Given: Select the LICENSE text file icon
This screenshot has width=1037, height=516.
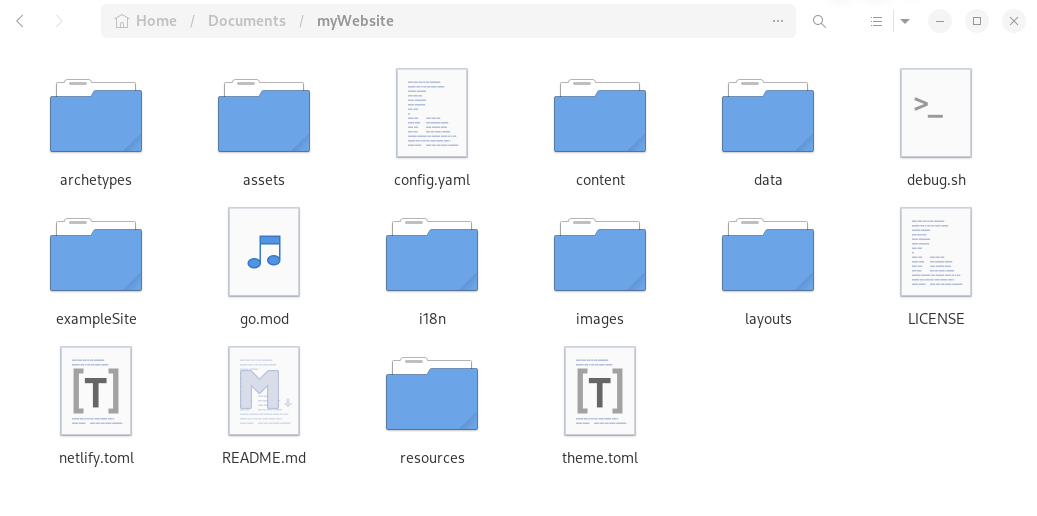Looking at the screenshot, I should pos(935,252).
